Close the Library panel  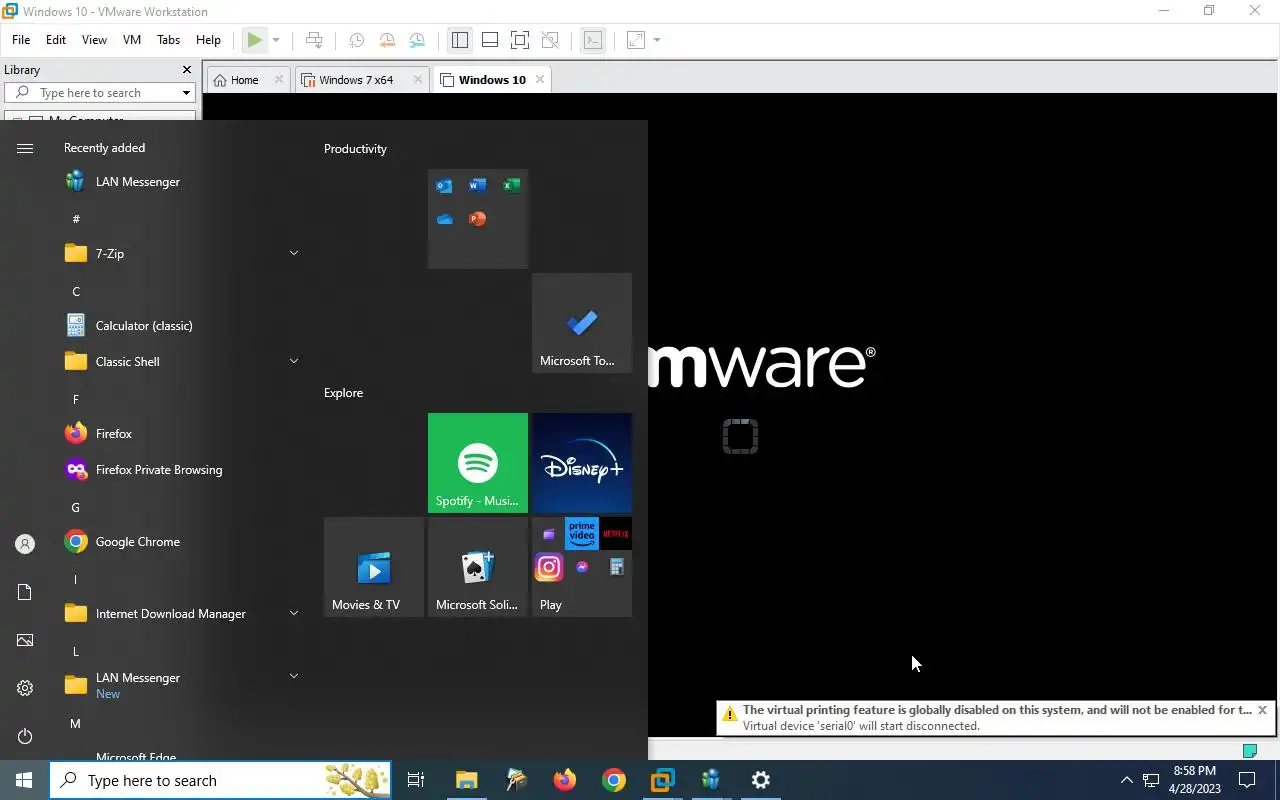186,70
